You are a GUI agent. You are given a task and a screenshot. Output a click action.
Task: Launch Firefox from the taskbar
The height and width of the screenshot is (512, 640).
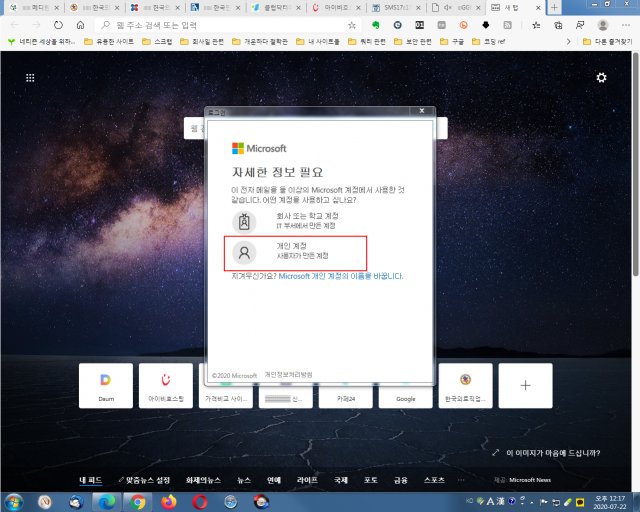(x=169, y=502)
